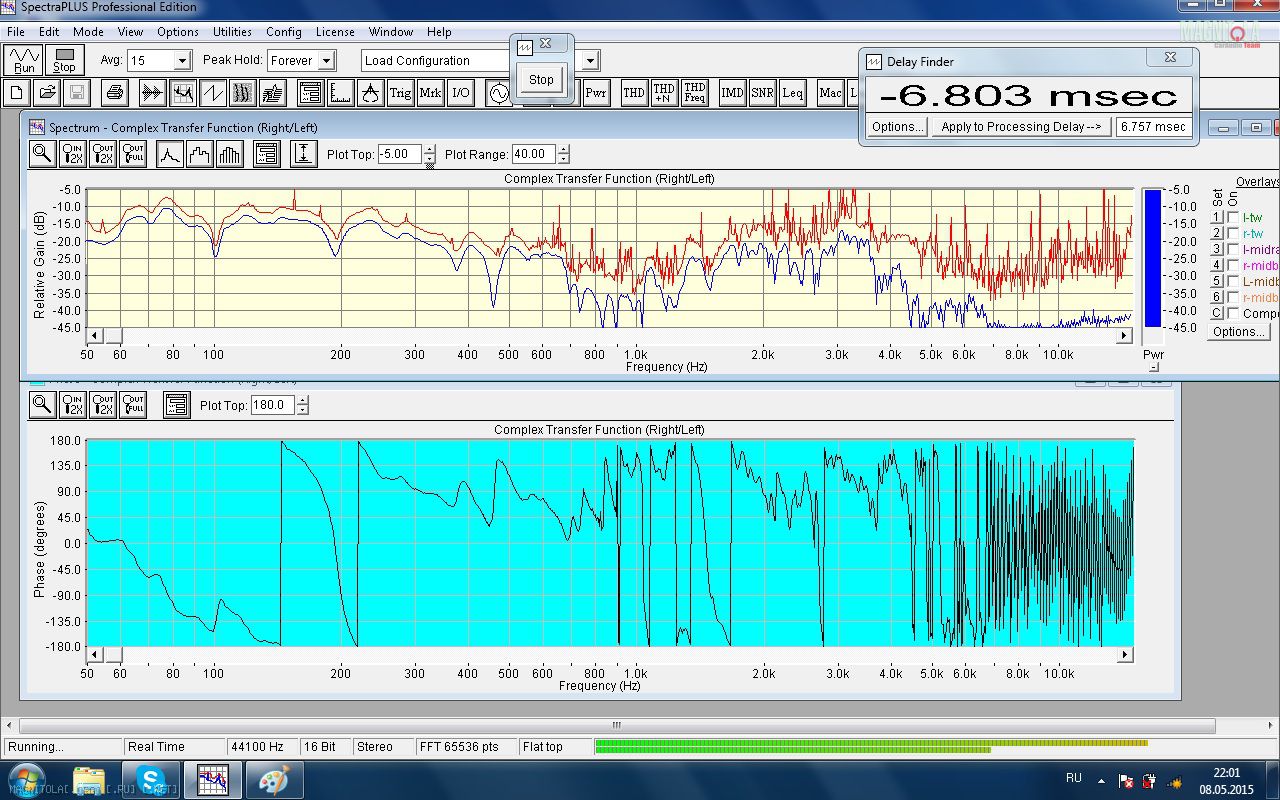1280x800 pixels.
Task: Click the THD+N toolbar button
Action: tap(664, 93)
